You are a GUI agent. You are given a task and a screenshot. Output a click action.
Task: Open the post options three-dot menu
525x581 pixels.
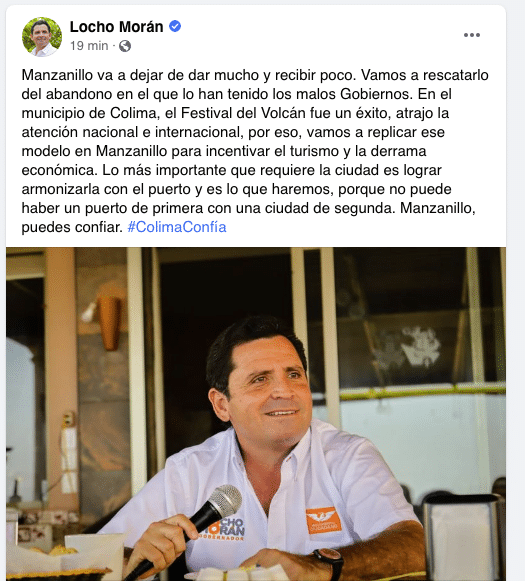(x=472, y=35)
